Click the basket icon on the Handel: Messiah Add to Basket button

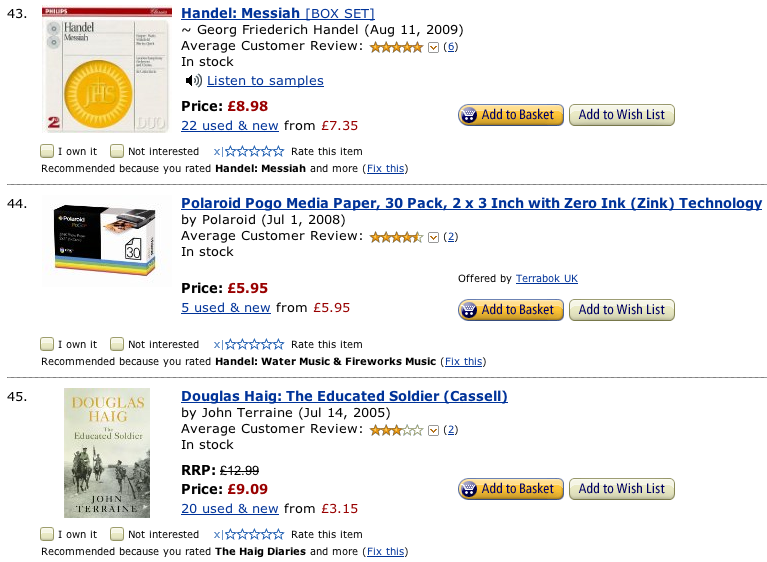[x=469, y=115]
